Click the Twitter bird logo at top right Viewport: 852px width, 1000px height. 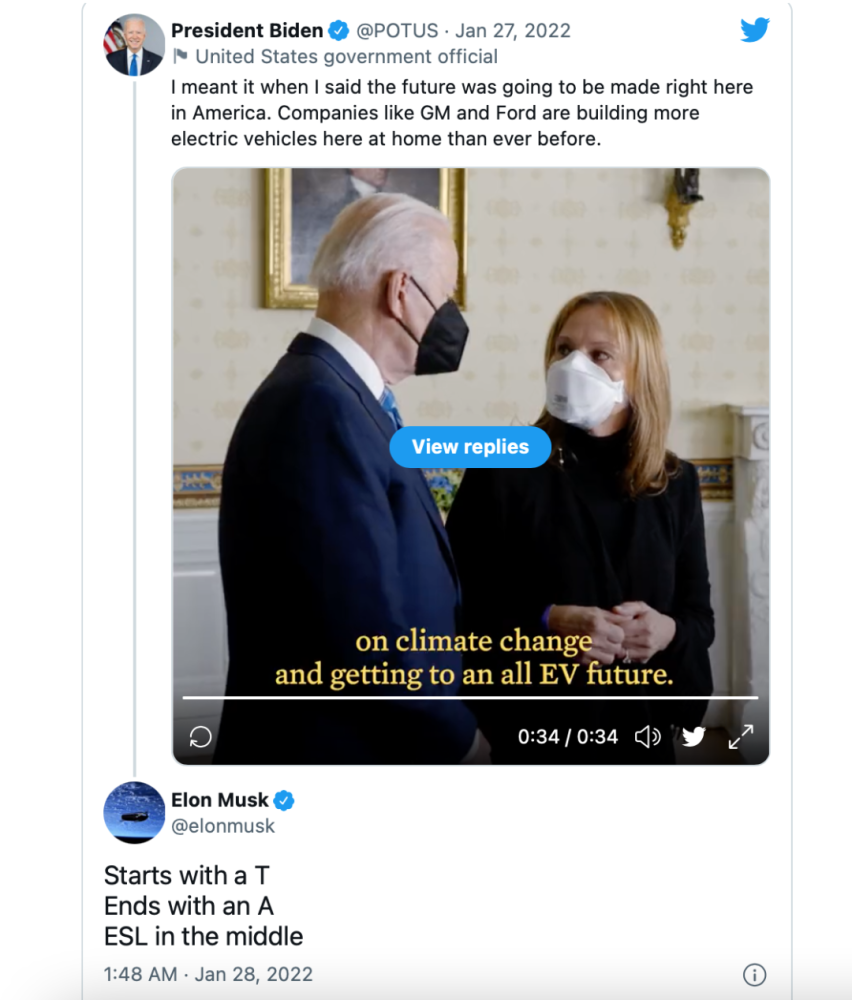tap(755, 31)
